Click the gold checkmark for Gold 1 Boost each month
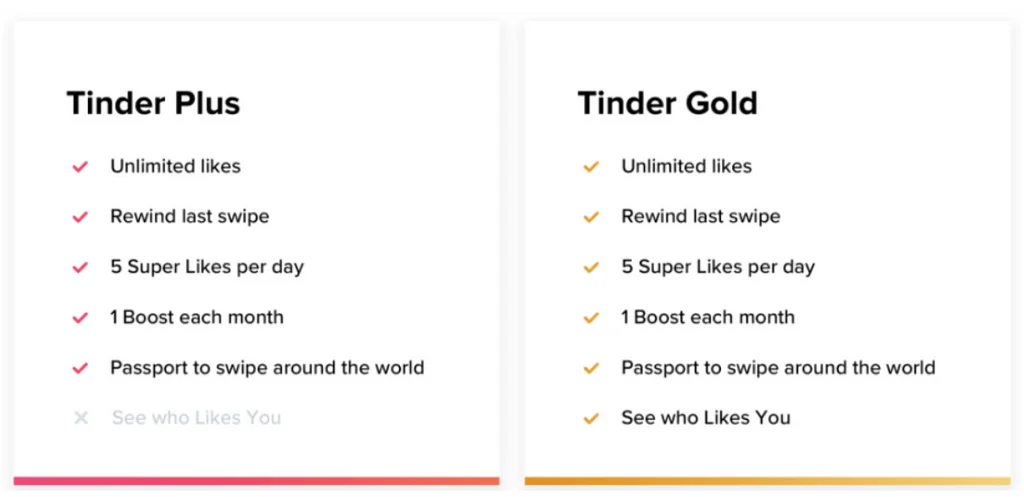Image resolution: width=1024 pixels, height=497 pixels. click(x=591, y=318)
